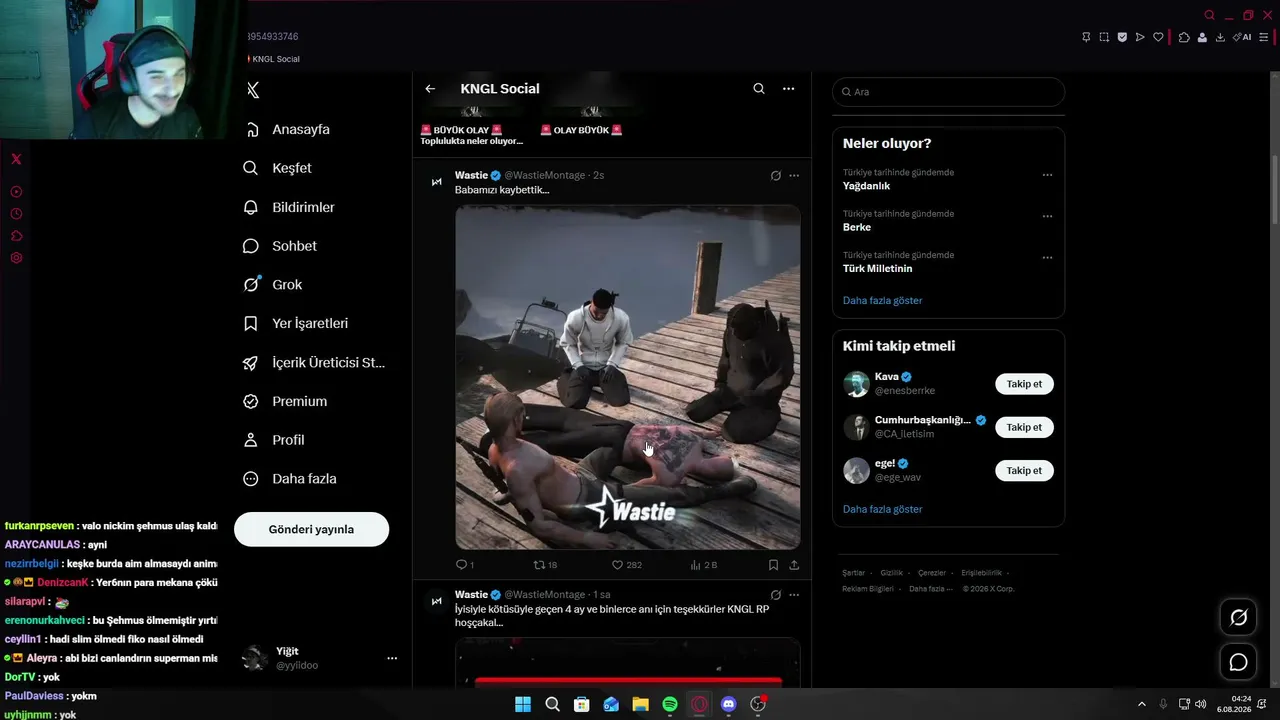Open Discord from the Windows taskbar
The height and width of the screenshot is (720, 1280).
pyautogui.click(x=728, y=704)
